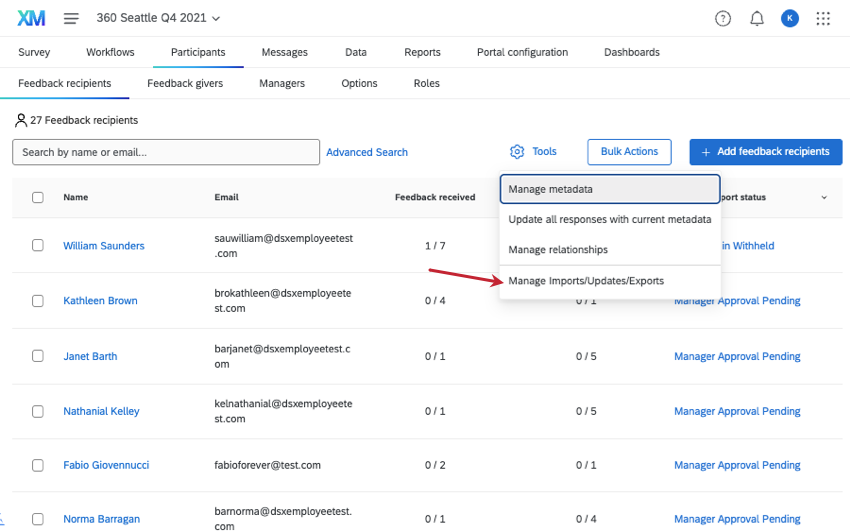
Task: Switch to the Feedback givers sub-tab
Action: click(x=185, y=83)
